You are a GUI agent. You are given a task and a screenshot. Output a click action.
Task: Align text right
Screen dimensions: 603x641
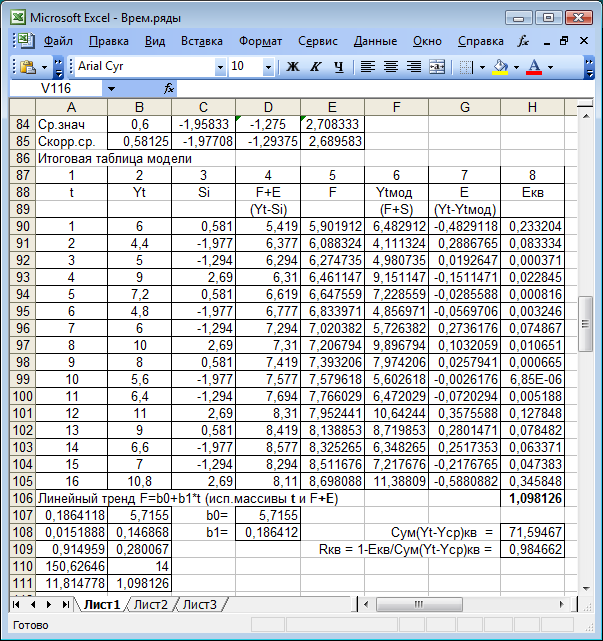414,67
